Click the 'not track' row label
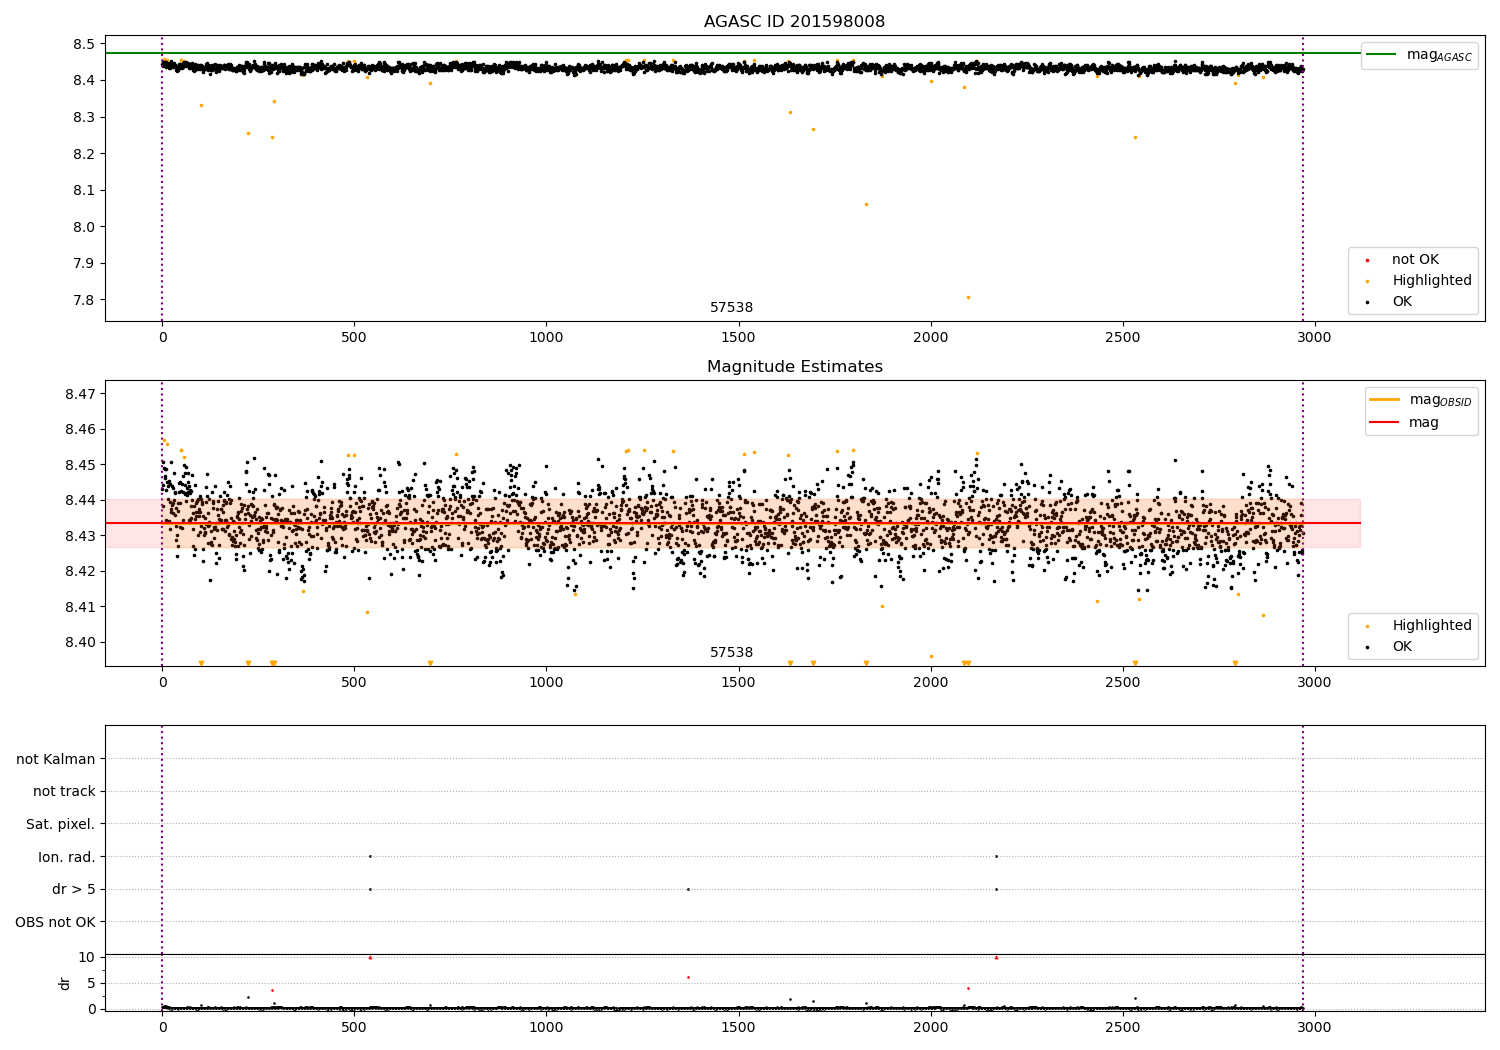This screenshot has width=1500, height=1050. tap(64, 792)
